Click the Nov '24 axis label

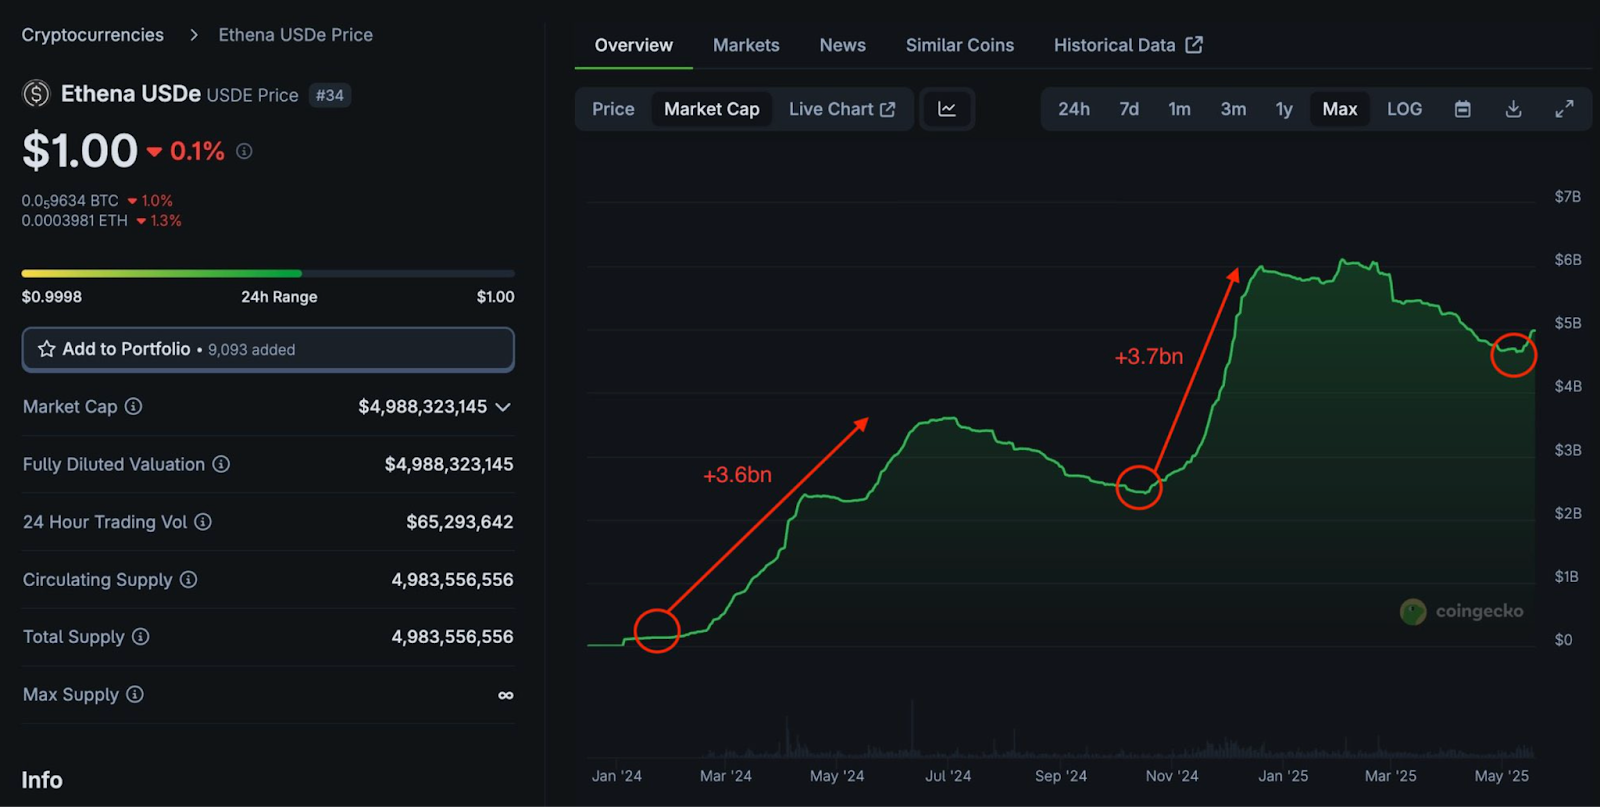click(x=1172, y=776)
